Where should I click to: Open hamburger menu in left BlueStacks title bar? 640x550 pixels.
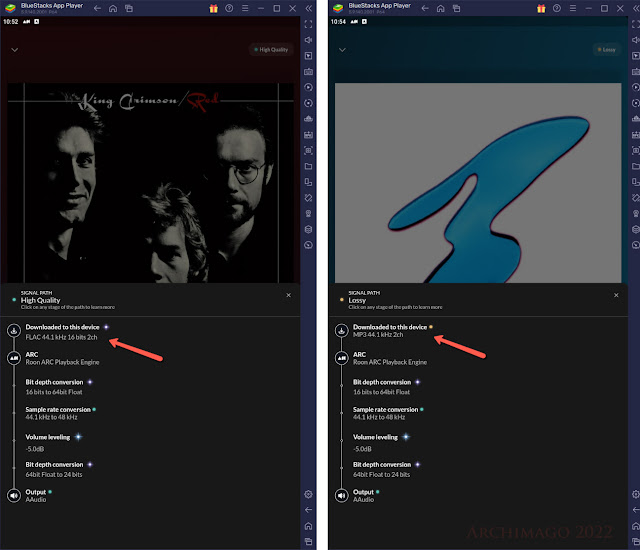pos(245,8)
